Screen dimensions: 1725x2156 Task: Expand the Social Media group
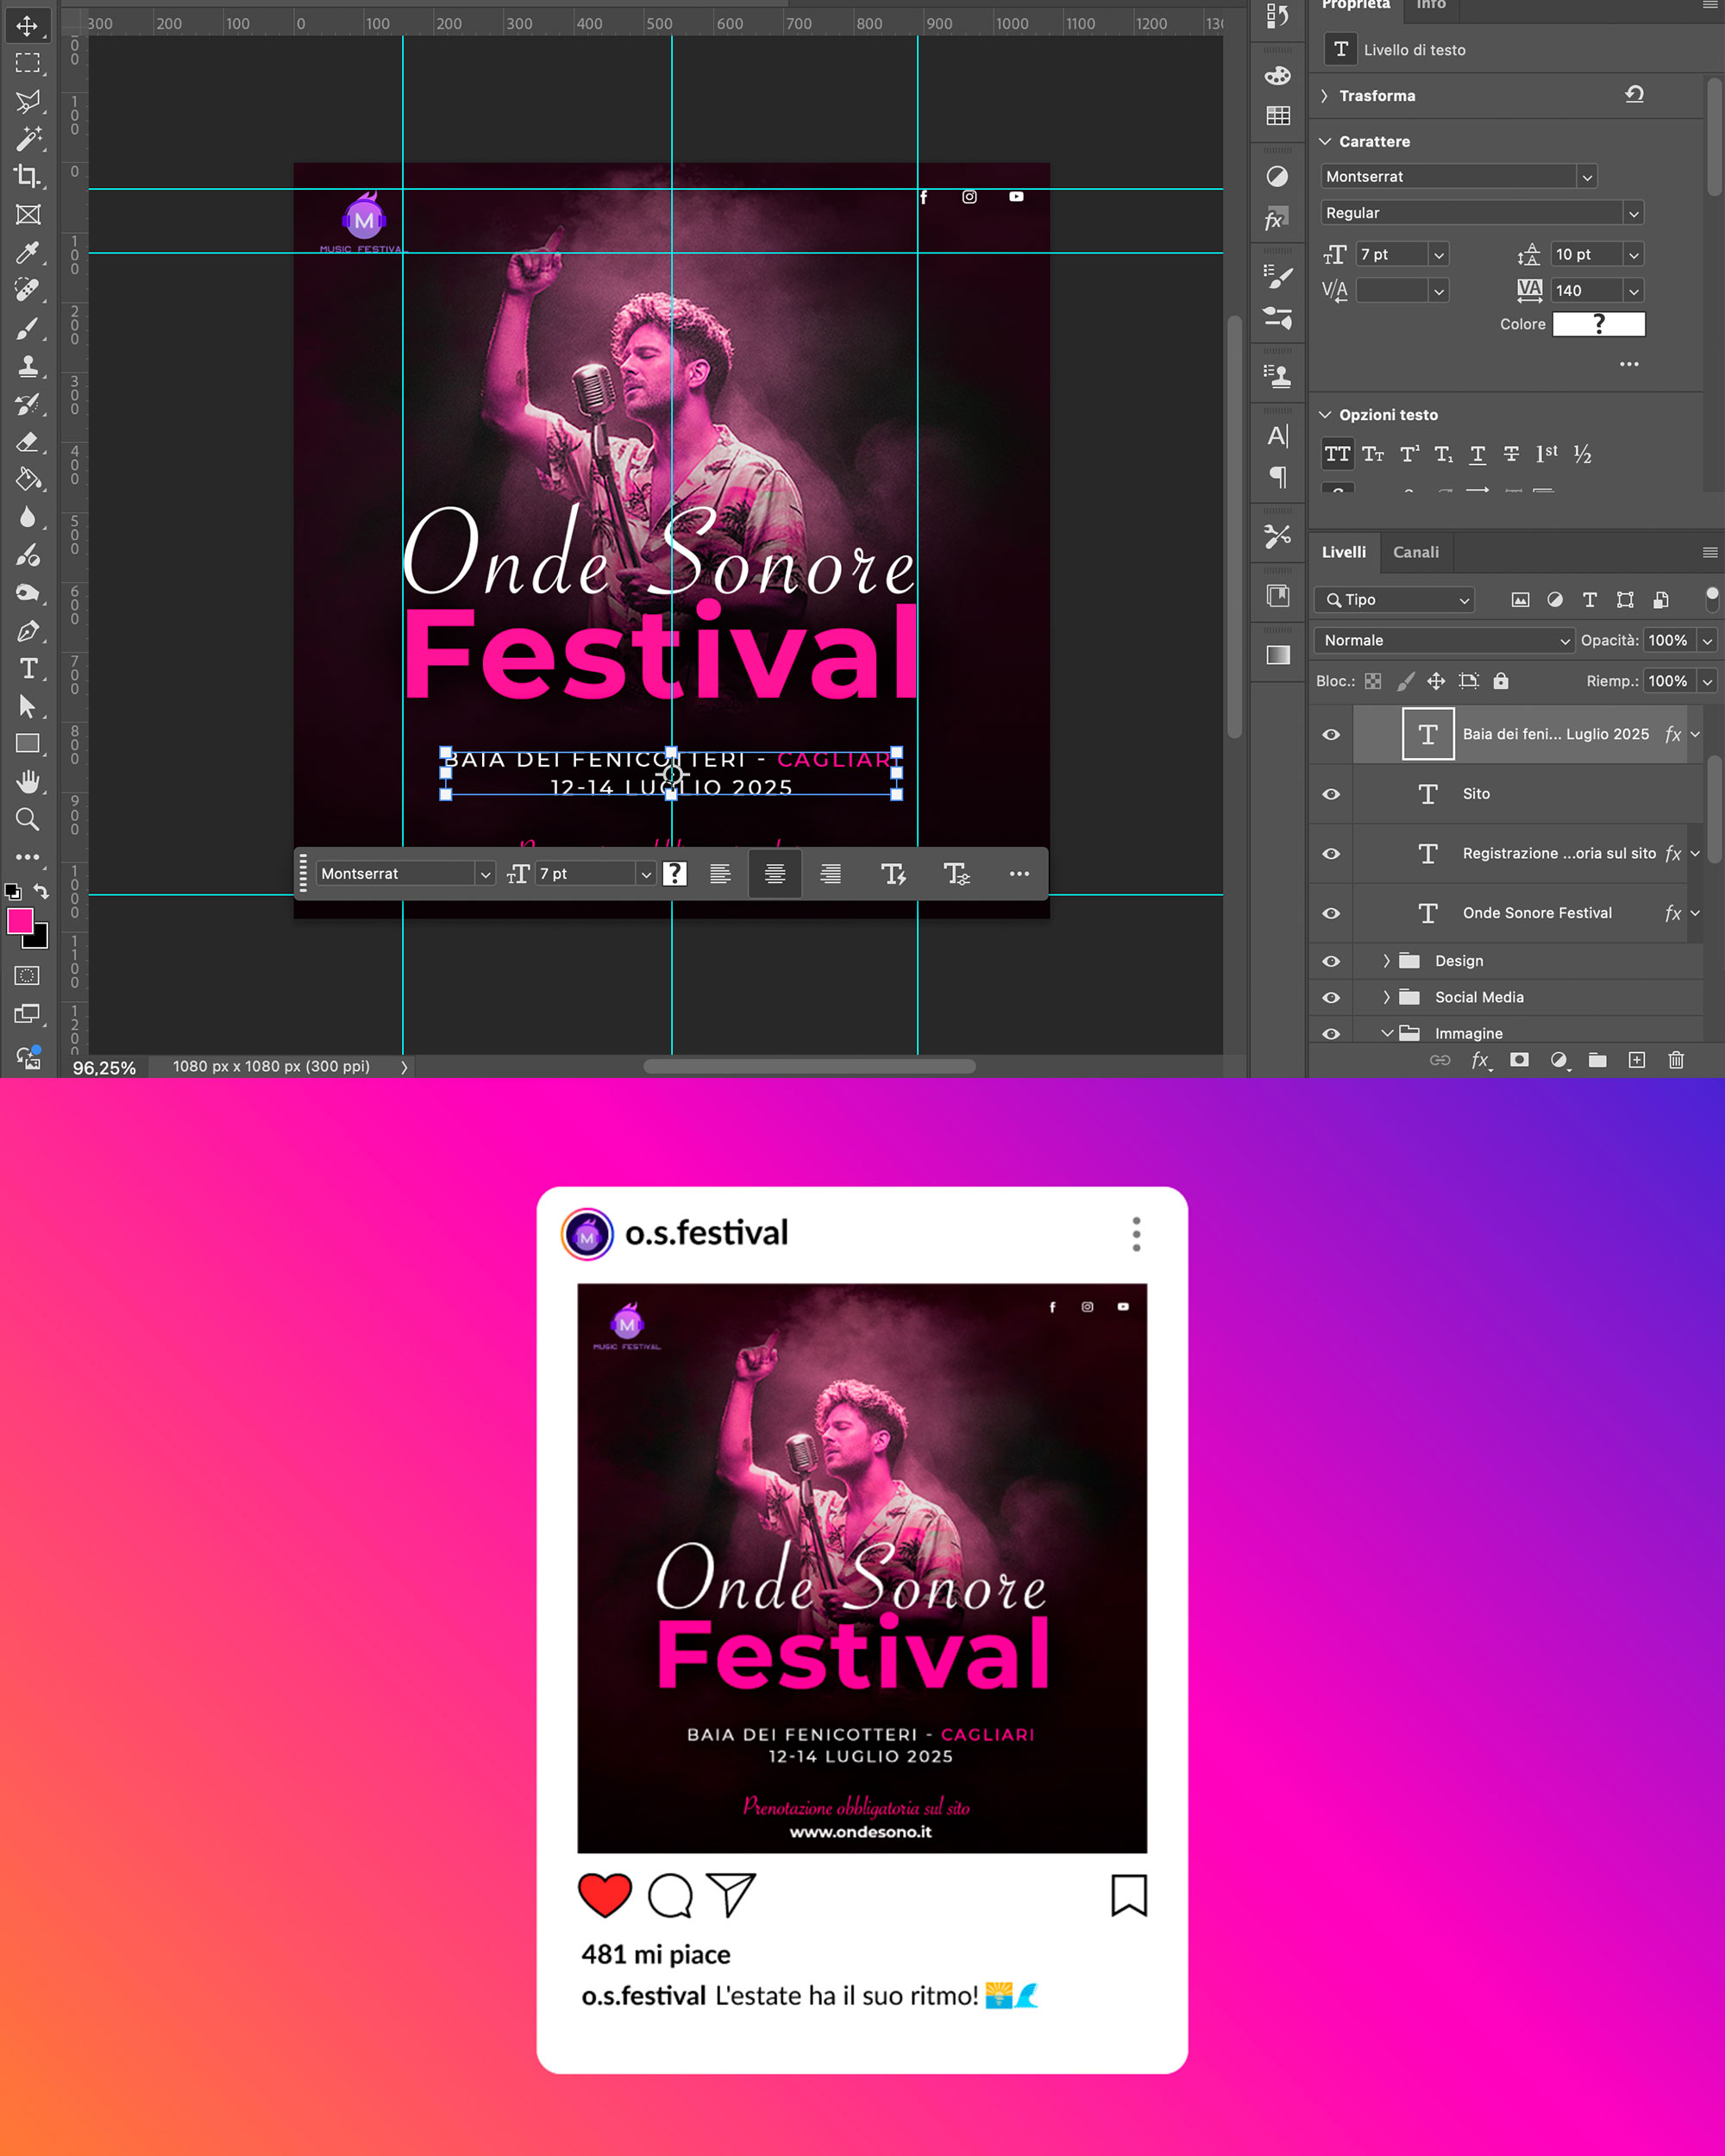click(1386, 997)
